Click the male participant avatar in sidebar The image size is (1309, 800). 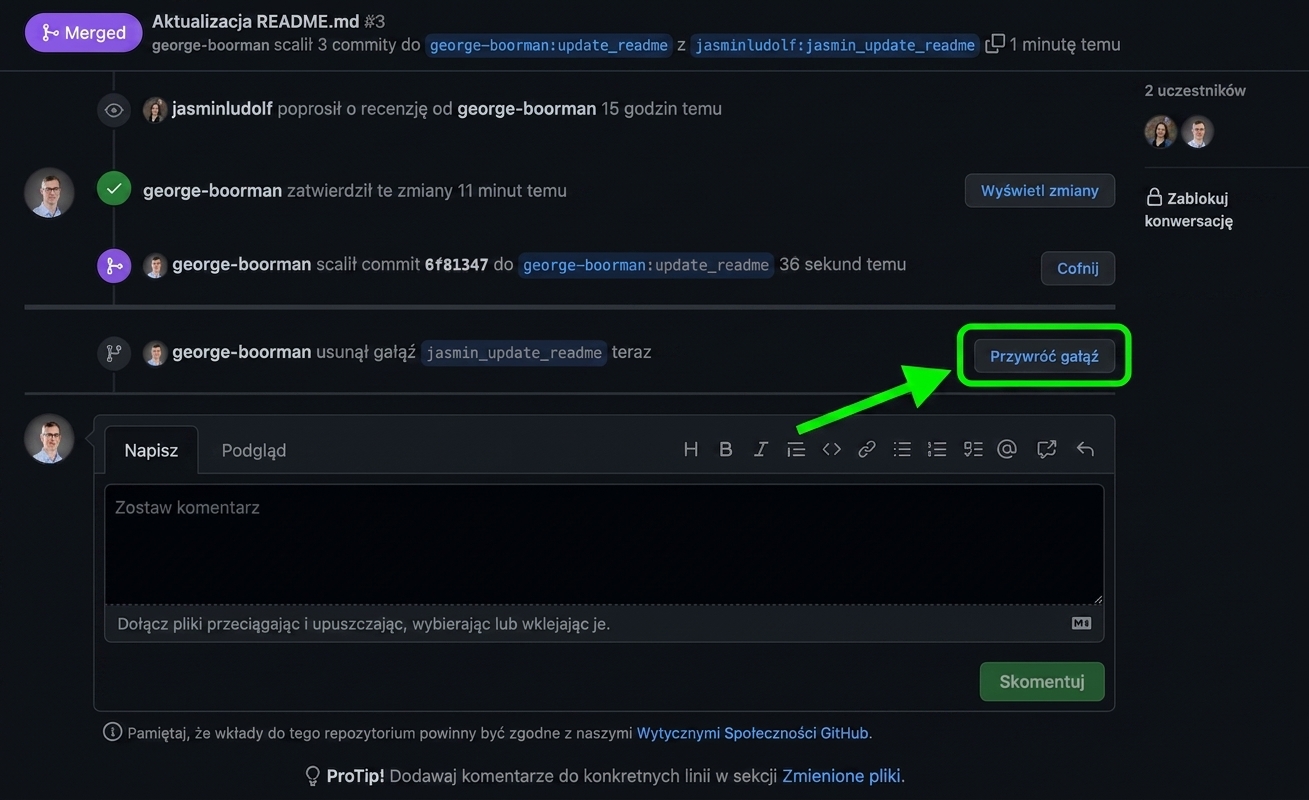click(x=1198, y=131)
